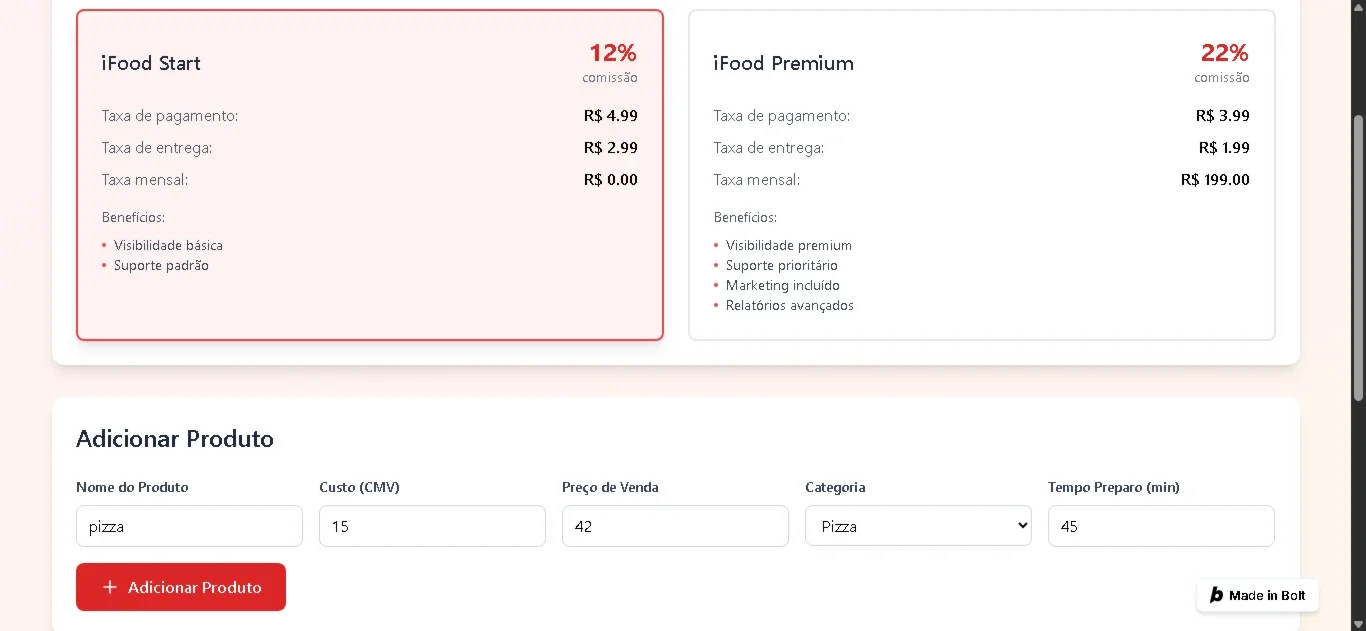Viewport: 1366px width, 631px height.
Task: Click the iFood Start title text
Action: point(151,63)
